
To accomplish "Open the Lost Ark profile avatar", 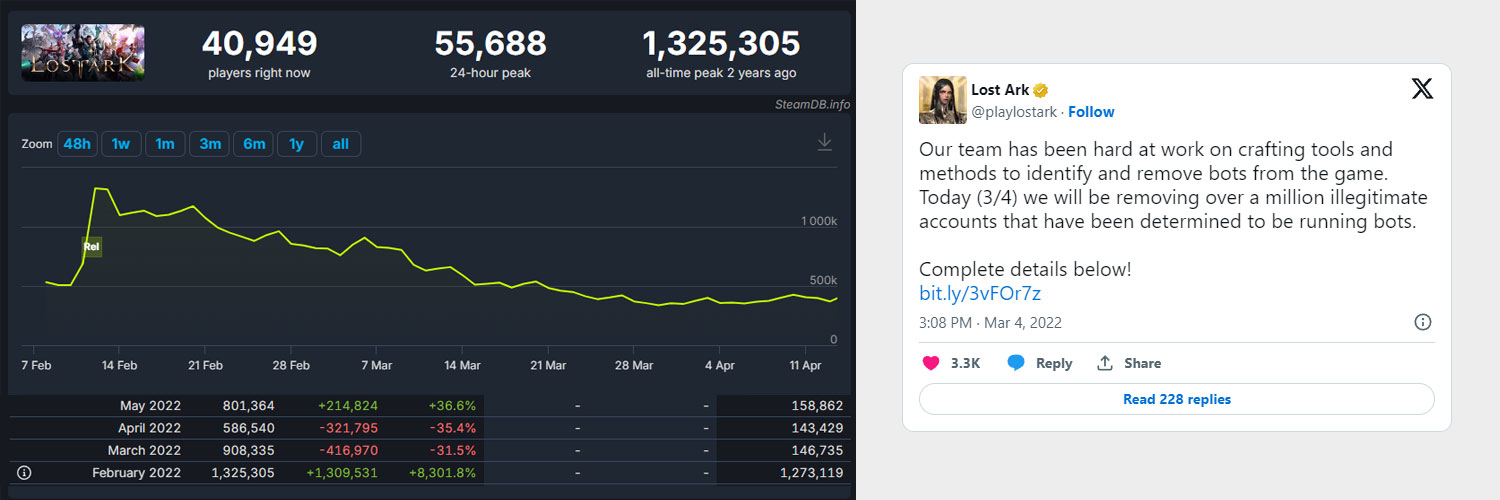I will click(x=943, y=100).
